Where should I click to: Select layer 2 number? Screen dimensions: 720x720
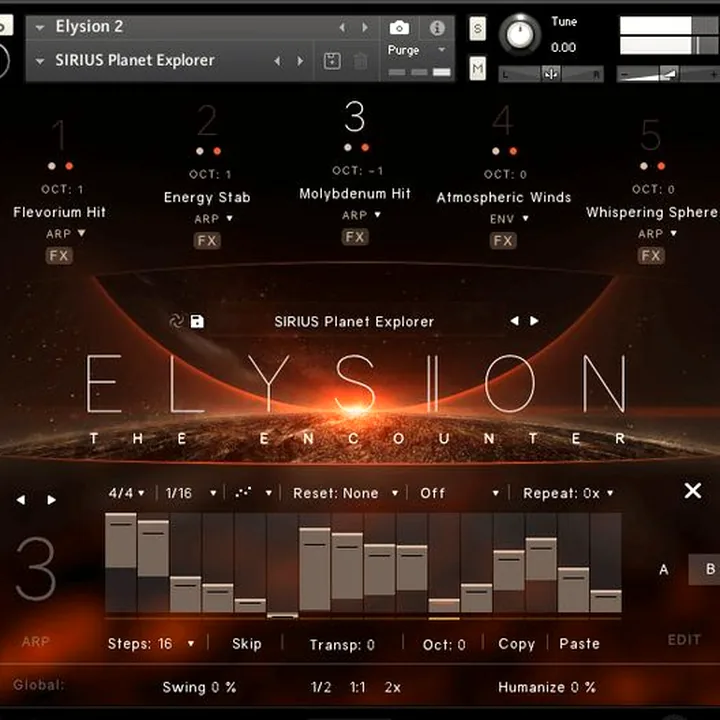(207, 120)
